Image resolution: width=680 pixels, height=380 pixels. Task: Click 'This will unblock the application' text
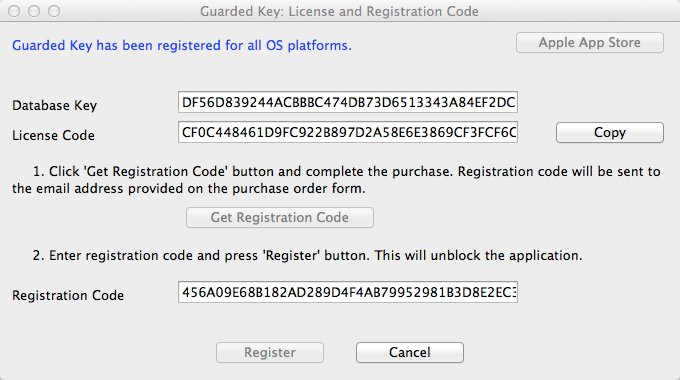[x=478, y=255]
